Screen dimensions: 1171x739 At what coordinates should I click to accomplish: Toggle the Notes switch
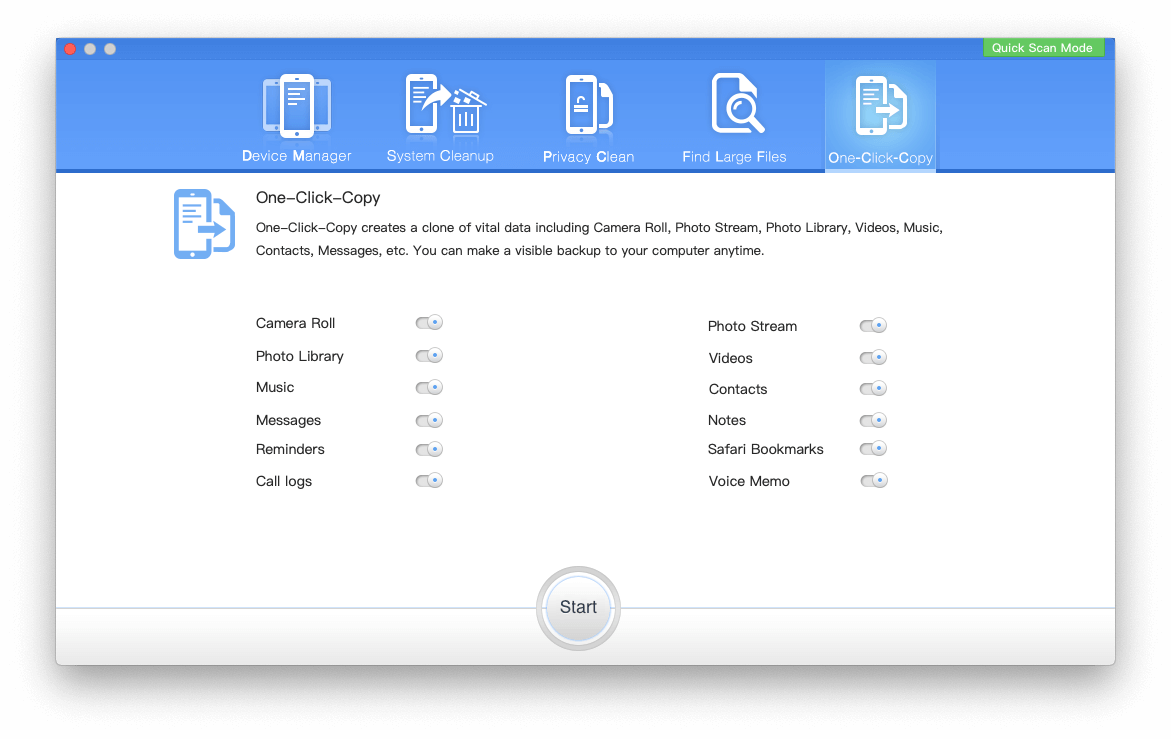point(873,420)
